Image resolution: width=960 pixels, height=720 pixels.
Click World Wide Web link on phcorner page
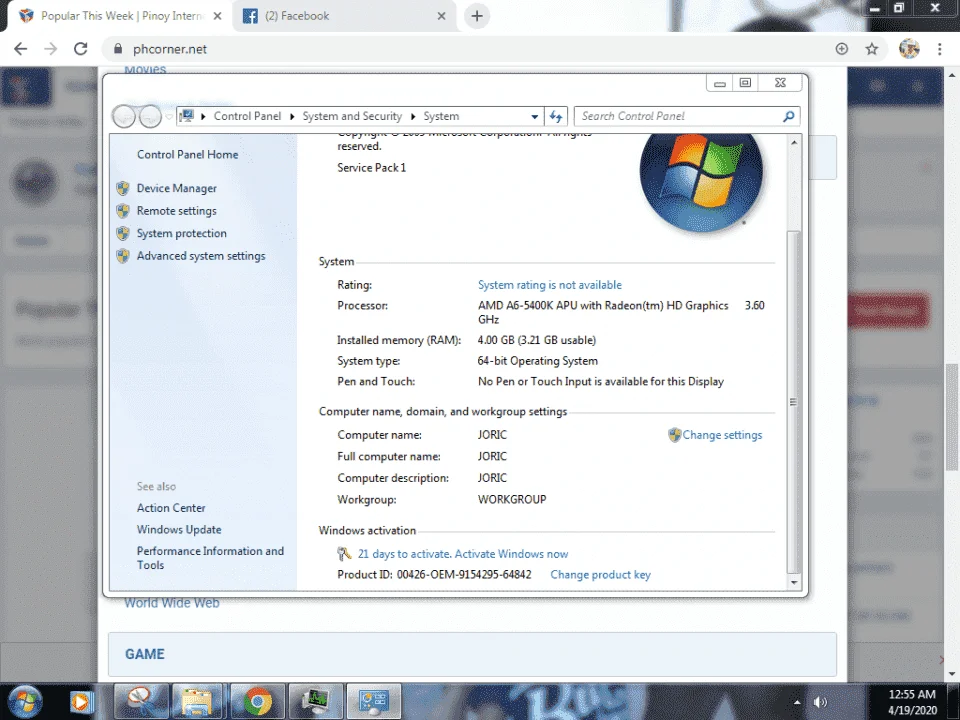coord(171,603)
